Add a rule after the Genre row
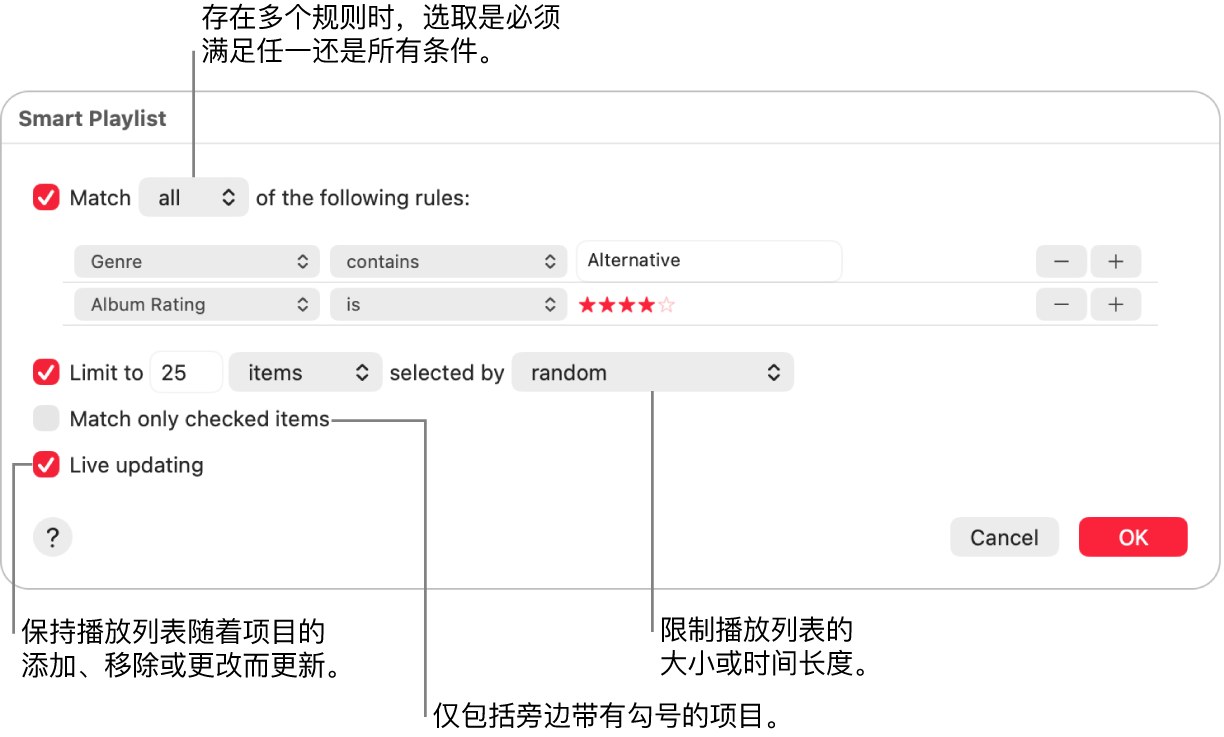 click(1116, 262)
